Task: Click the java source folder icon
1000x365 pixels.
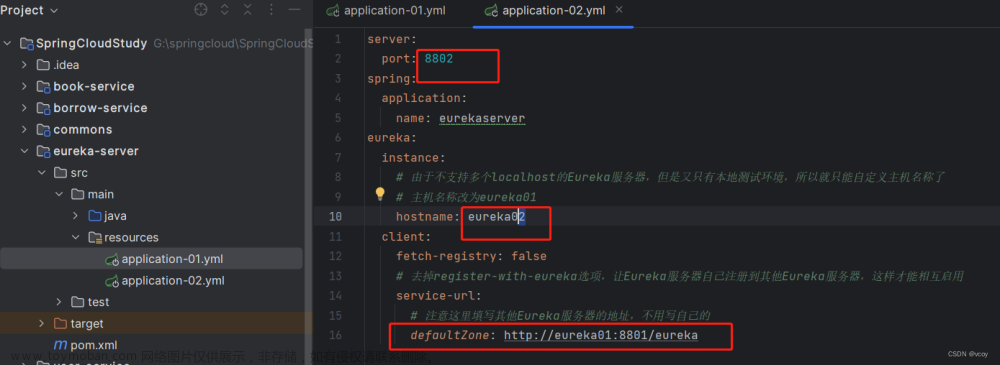Action: [94, 216]
